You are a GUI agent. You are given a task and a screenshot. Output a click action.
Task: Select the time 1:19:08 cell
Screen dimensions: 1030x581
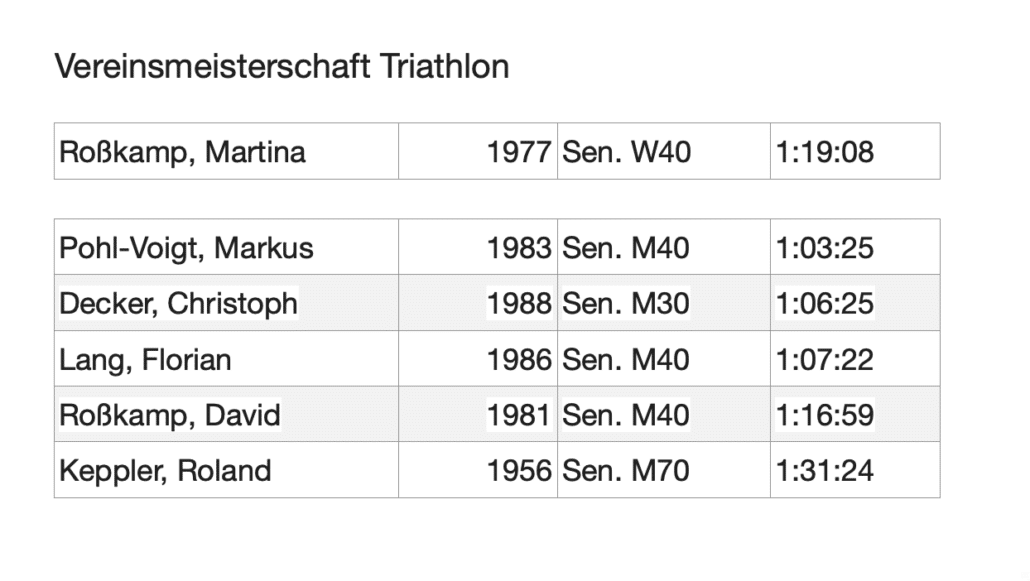[855, 151]
